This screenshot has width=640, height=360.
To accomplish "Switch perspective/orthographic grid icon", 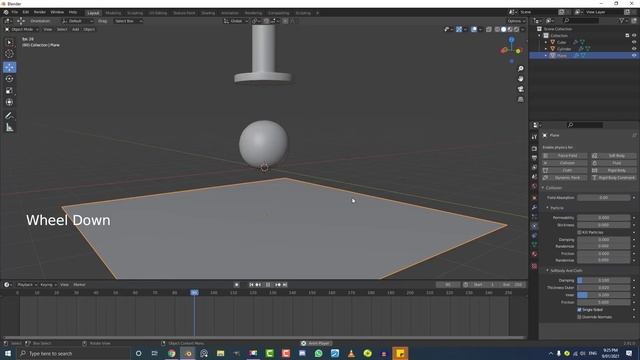I will coord(520,99).
